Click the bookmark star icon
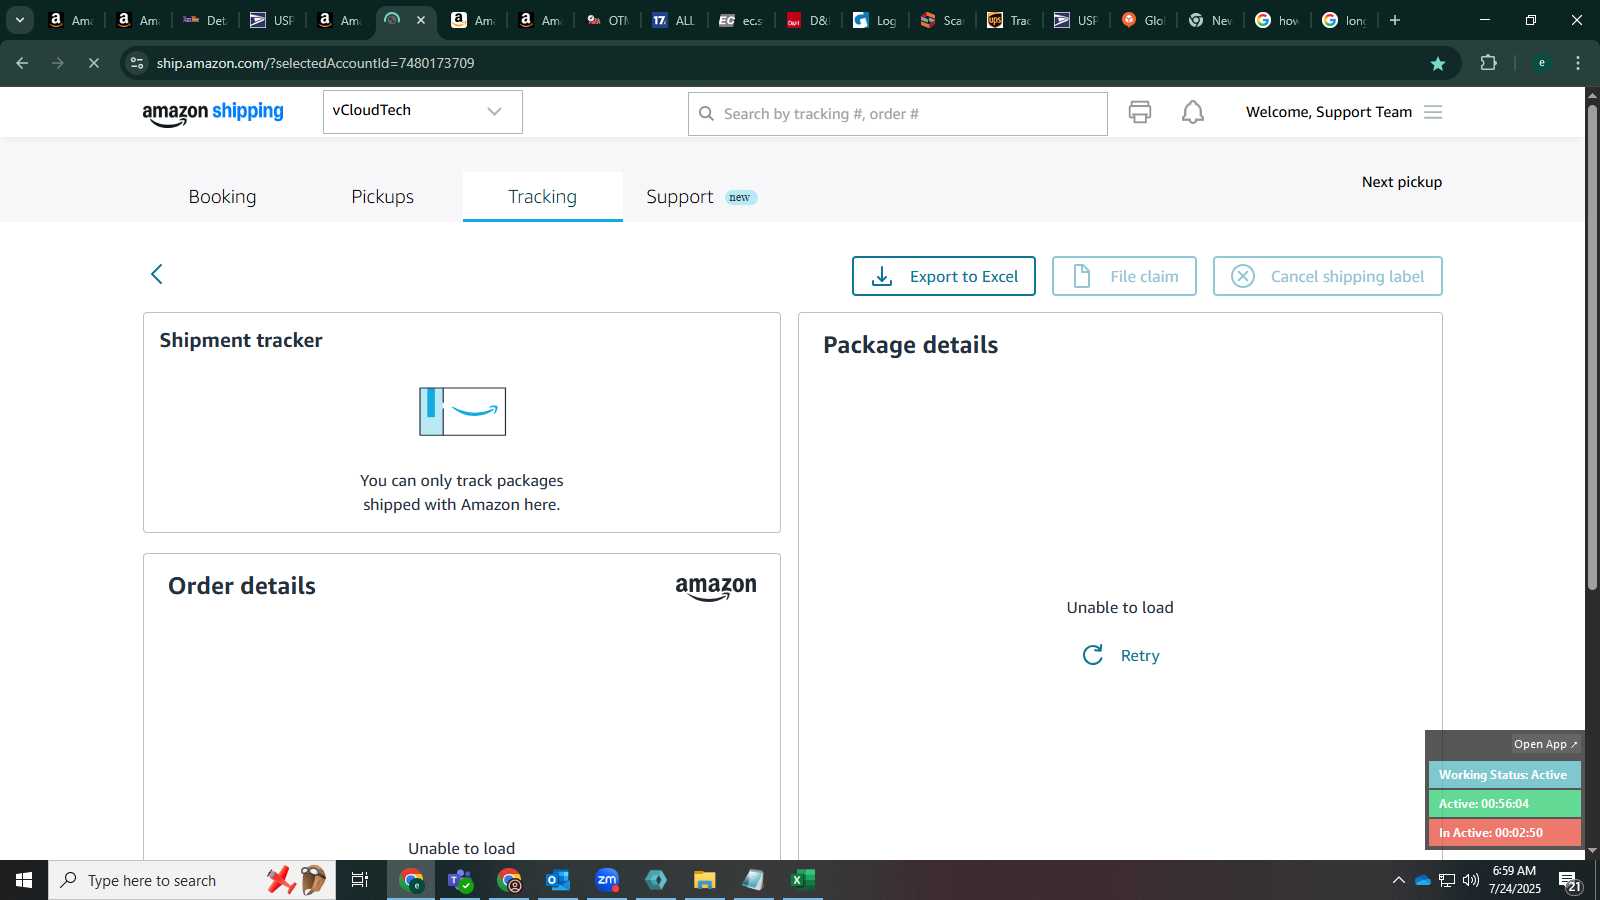Screen dimensions: 1600x900 point(1438,63)
